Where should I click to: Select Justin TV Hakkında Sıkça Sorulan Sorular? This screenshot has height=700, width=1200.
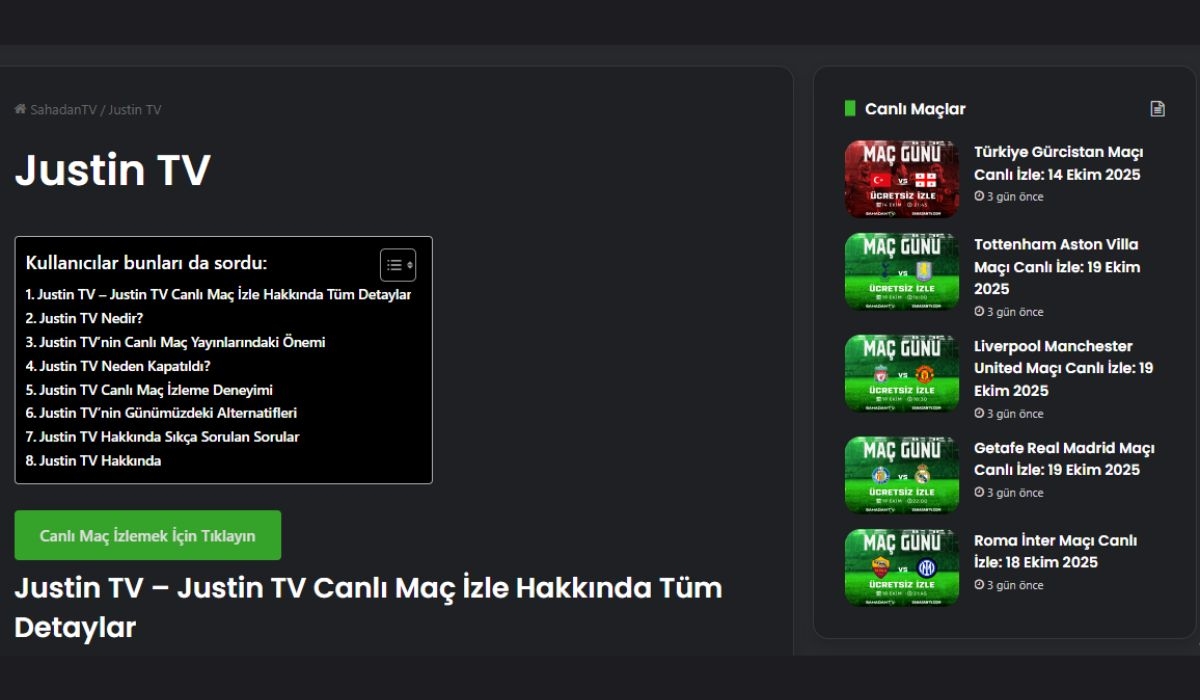click(162, 437)
